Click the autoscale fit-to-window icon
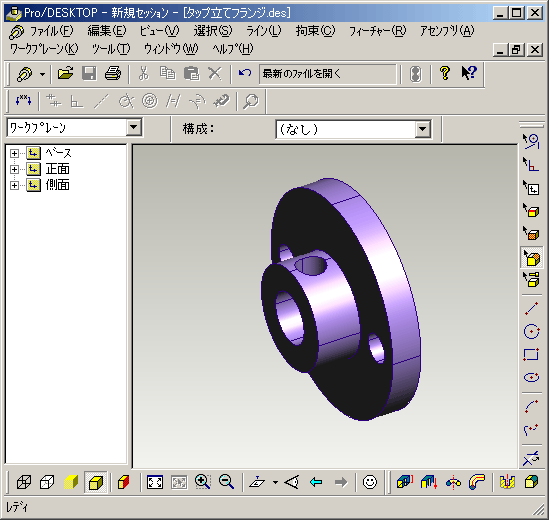 pos(155,482)
